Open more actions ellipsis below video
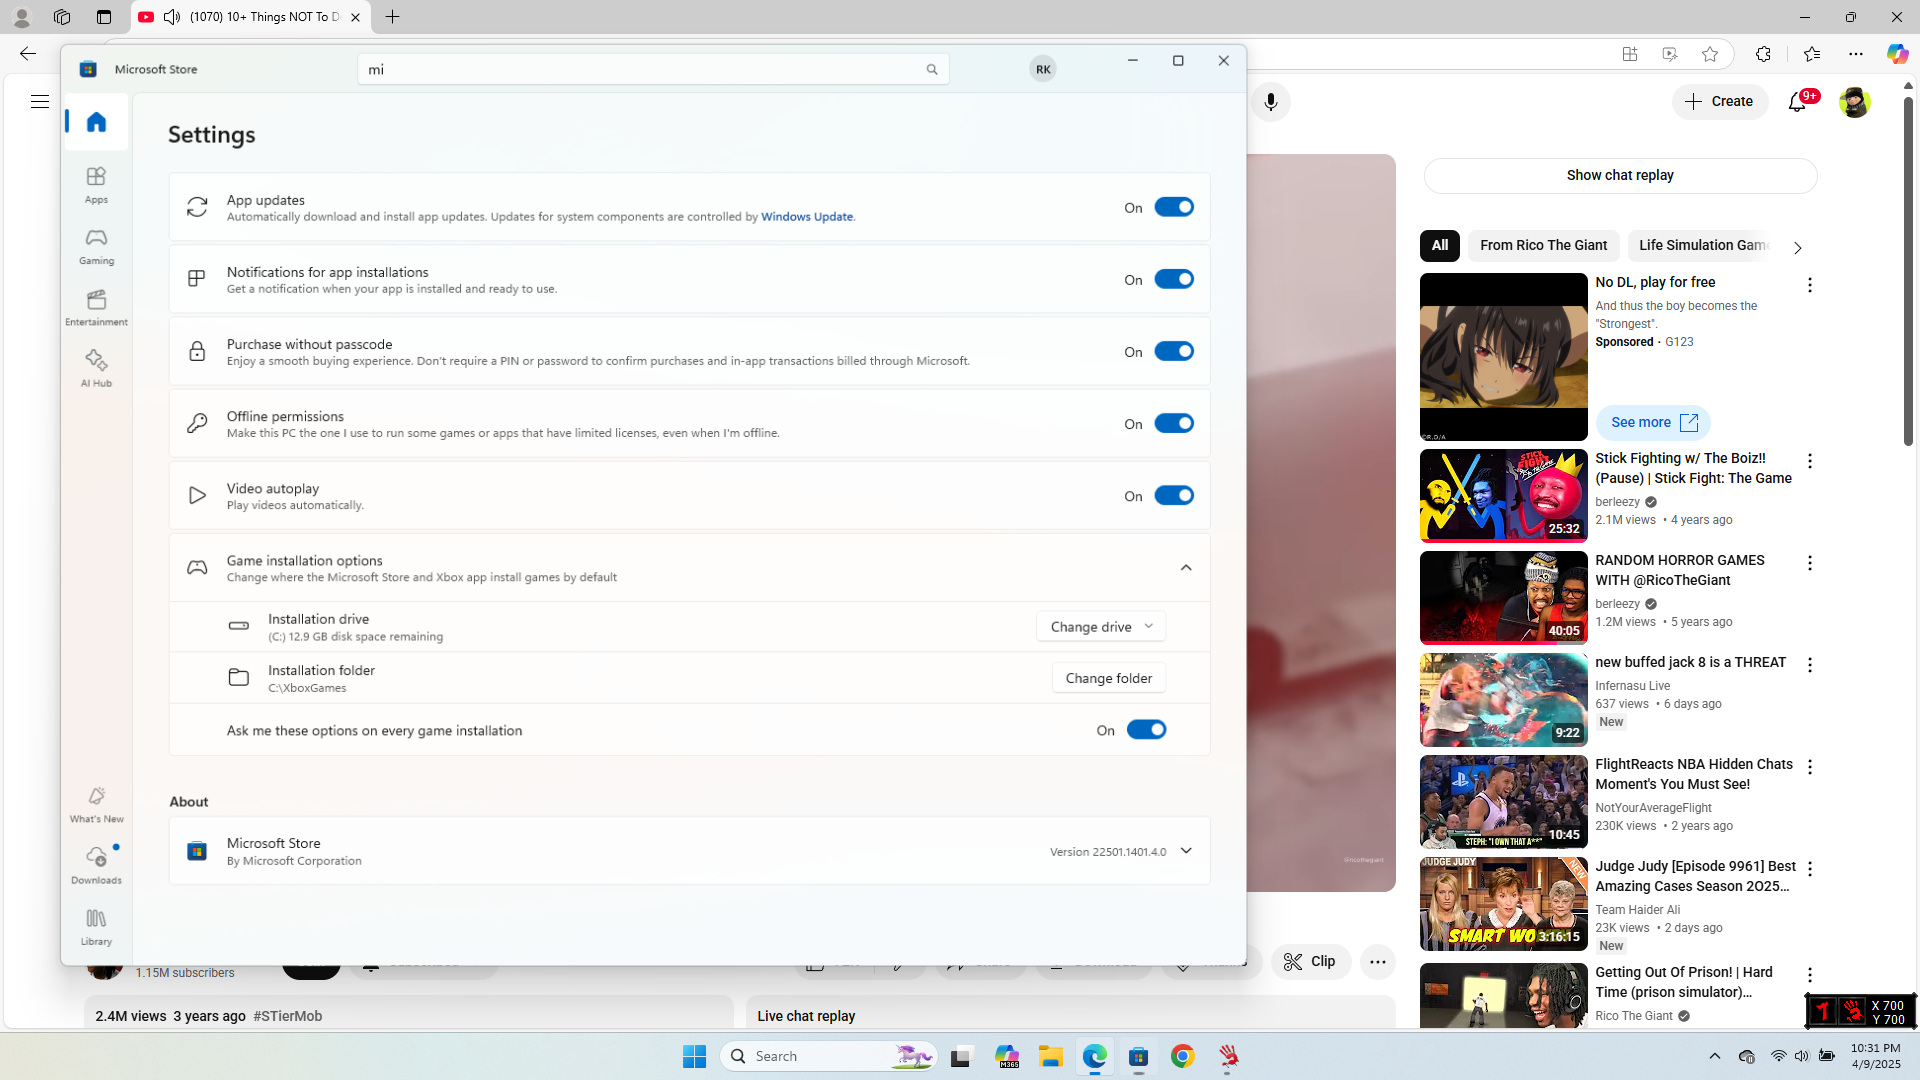This screenshot has height=1080, width=1920. coord(1377,962)
